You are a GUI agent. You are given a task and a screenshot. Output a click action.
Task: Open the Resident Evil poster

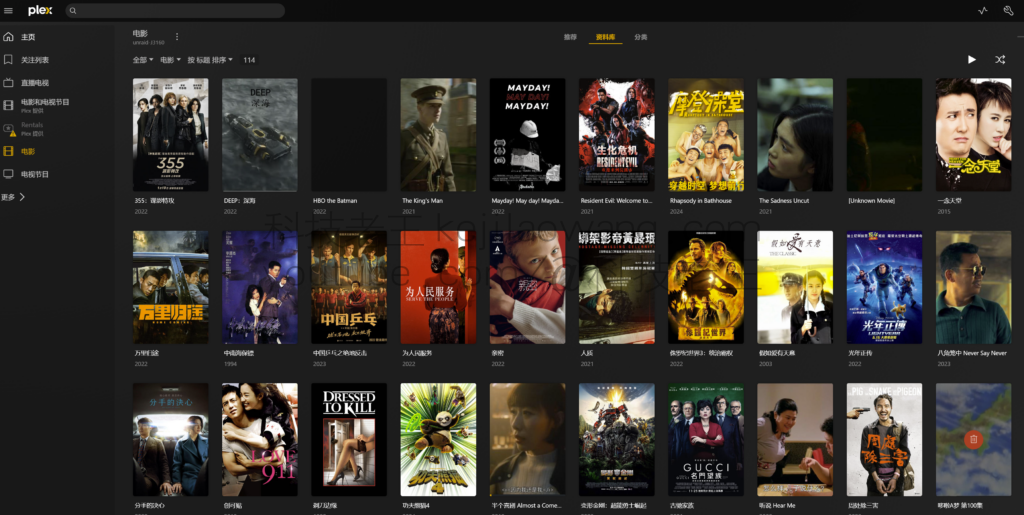click(x=616, y=135)
